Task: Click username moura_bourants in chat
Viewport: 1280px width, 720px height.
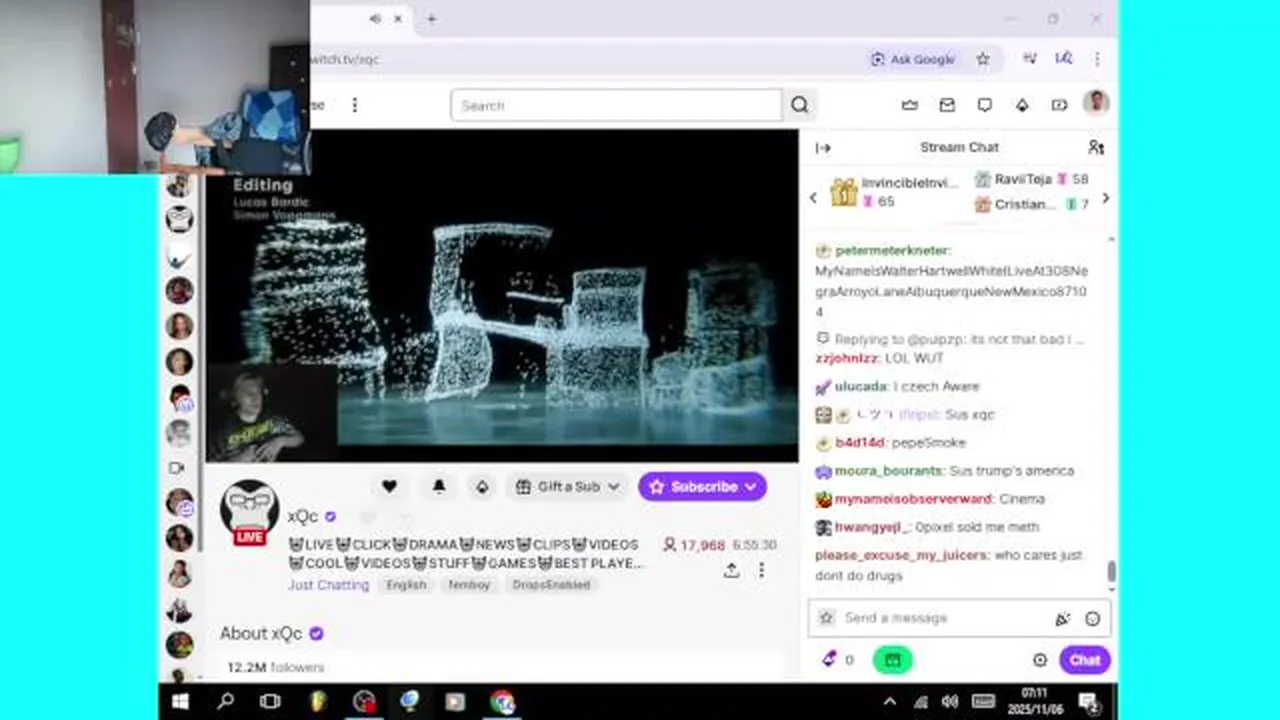Action: (888, 470)
